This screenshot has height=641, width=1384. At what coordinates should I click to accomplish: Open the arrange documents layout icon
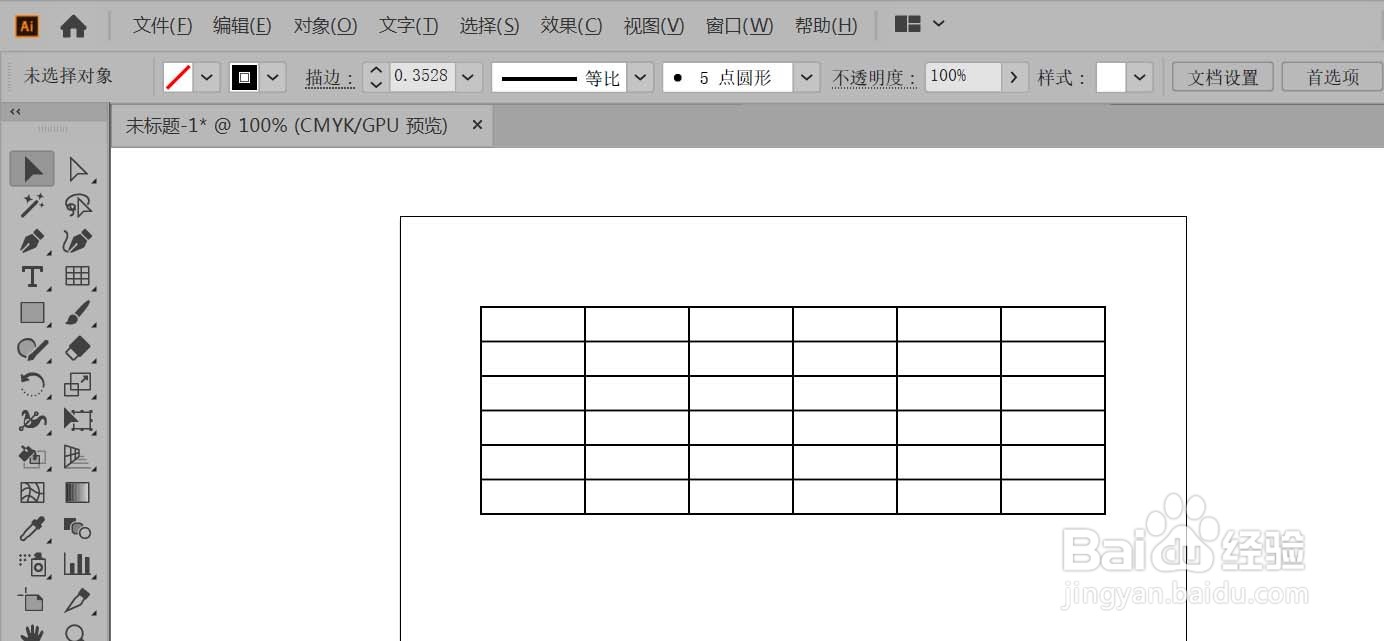907,25
